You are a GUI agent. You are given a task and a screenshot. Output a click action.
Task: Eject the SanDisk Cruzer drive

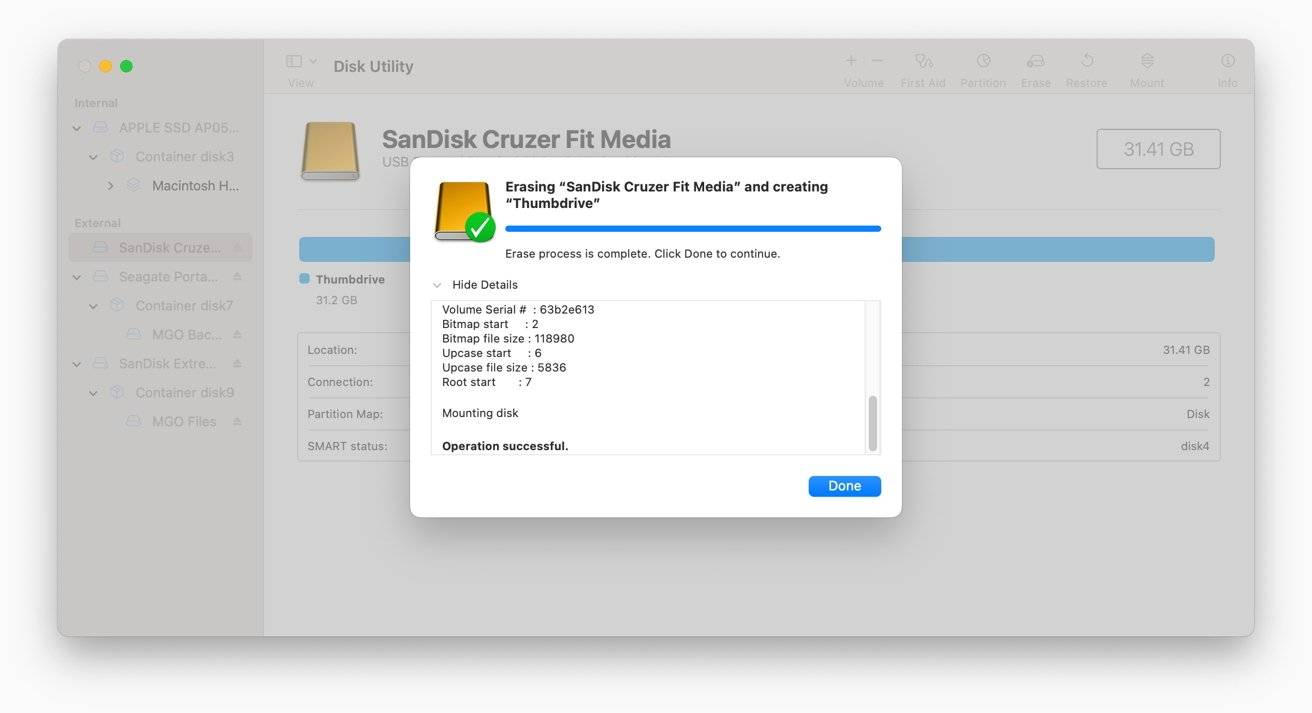(238, 247)
